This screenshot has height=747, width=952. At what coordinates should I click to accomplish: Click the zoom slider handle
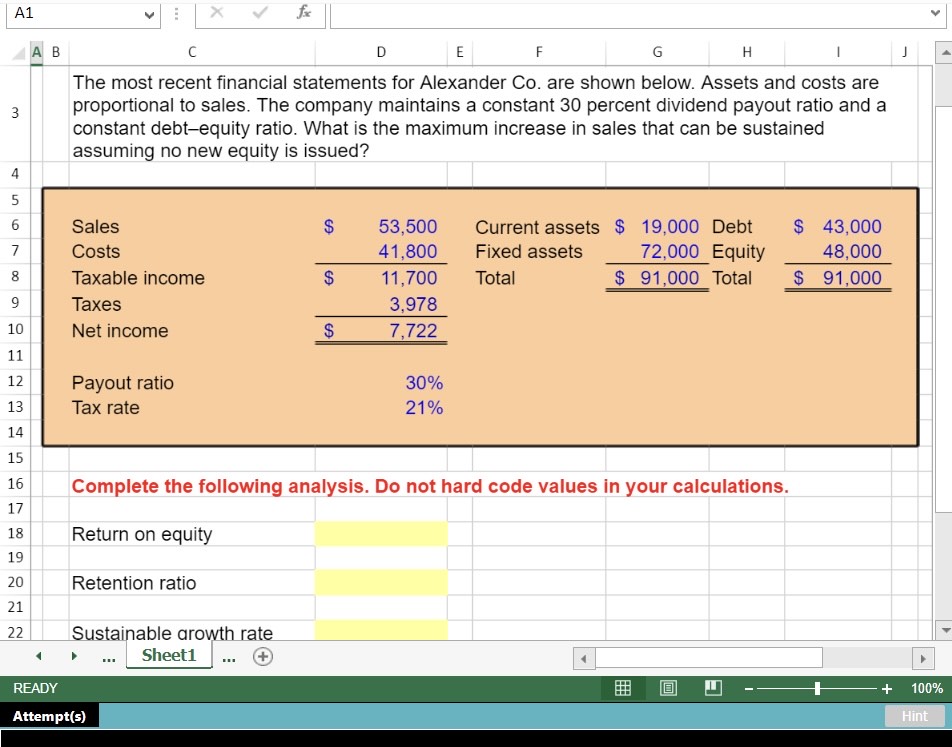click(816, 688)
